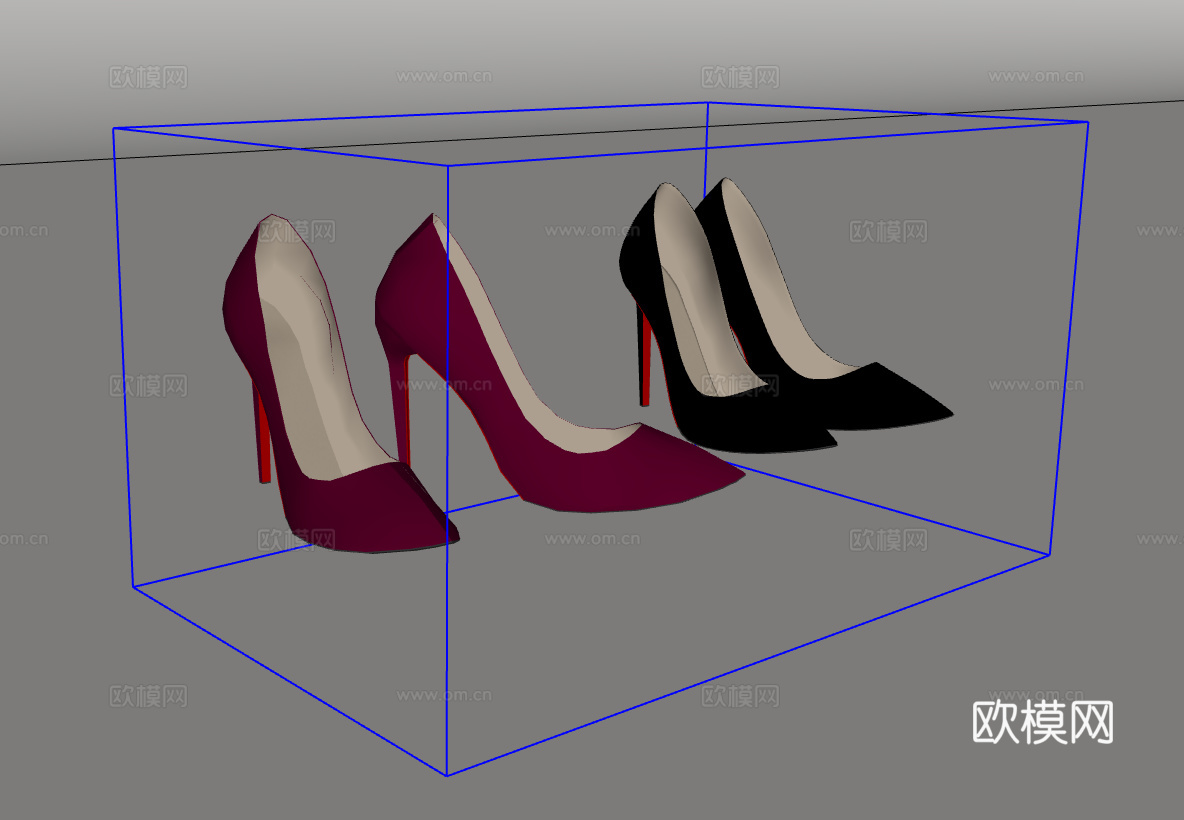Click the large white 欧模网 logo
The image size is (1184, 820).
[x=1043, y=722]
